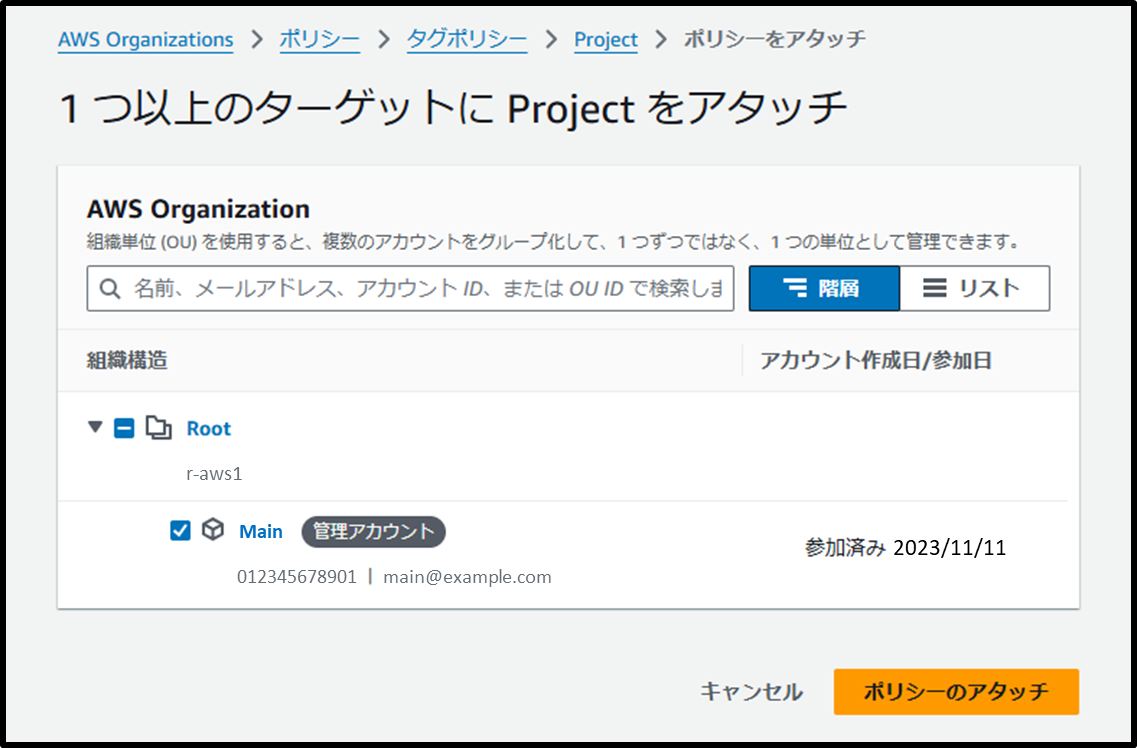This screenshot has height=748, width=1137.
Task: Click the Main account cube icon
Action: (212, 531)
